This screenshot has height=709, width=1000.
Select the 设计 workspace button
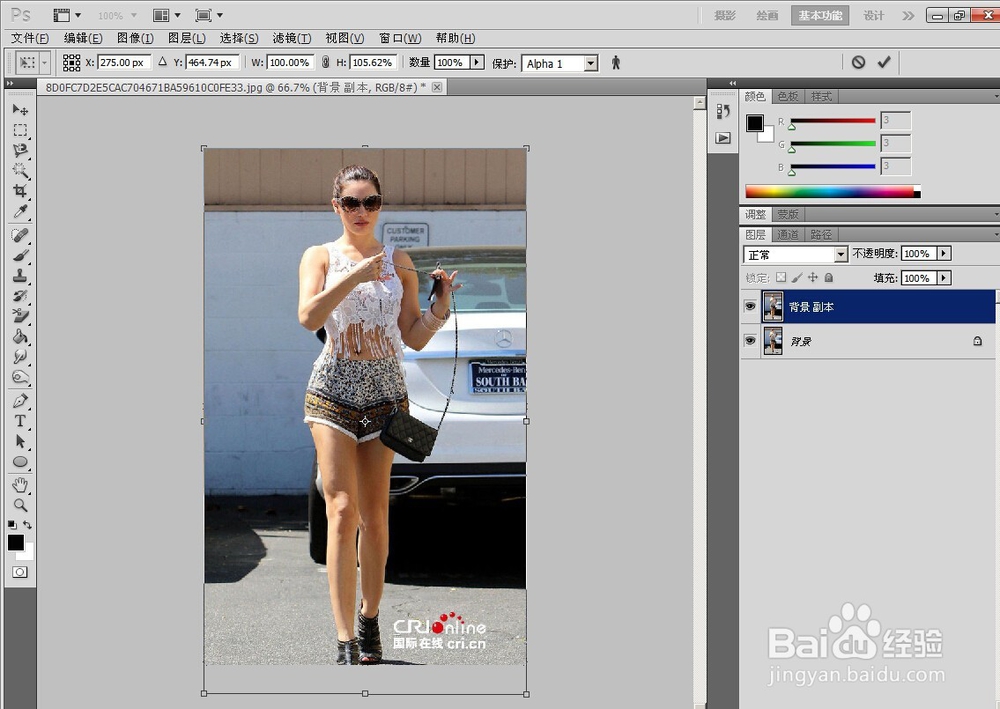tap(873, 15)
